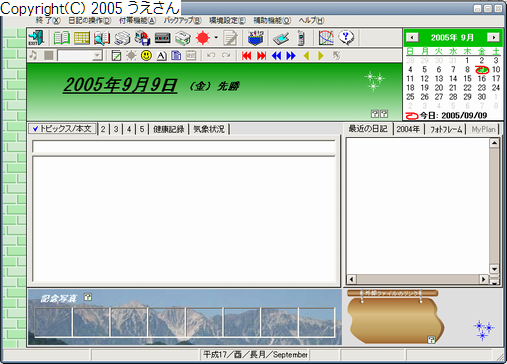Screen dimensions: 507x364
Task: Click the diary topic title input field
Action: pyautogui.click(x=184, y=146)
